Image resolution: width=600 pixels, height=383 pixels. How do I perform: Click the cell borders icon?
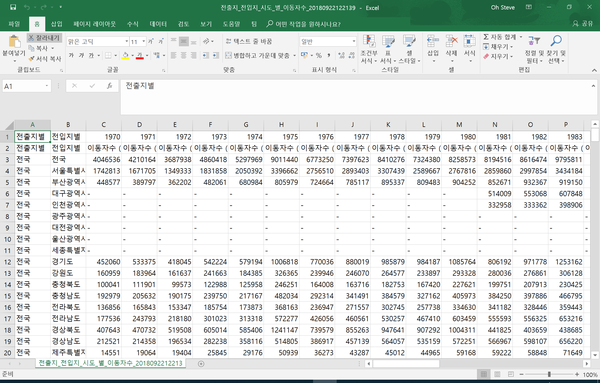coord(108,55)
